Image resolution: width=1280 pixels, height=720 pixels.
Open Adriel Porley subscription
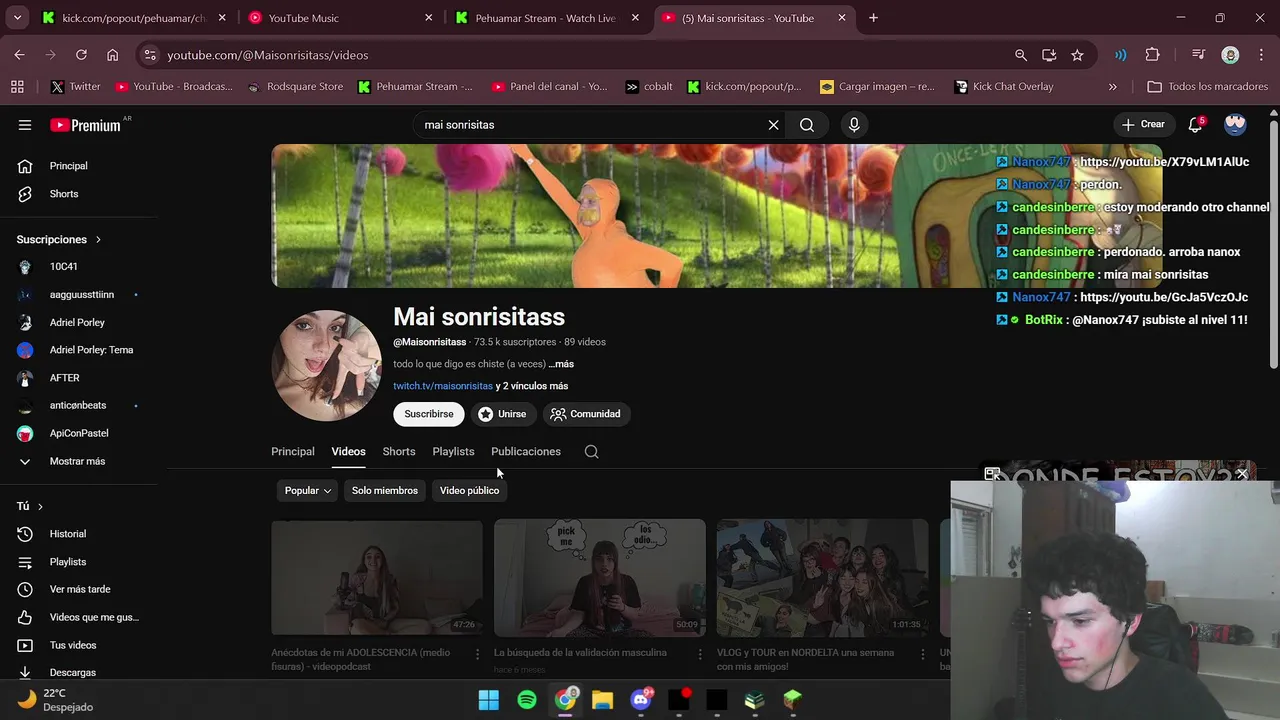(x=78, y=323)
